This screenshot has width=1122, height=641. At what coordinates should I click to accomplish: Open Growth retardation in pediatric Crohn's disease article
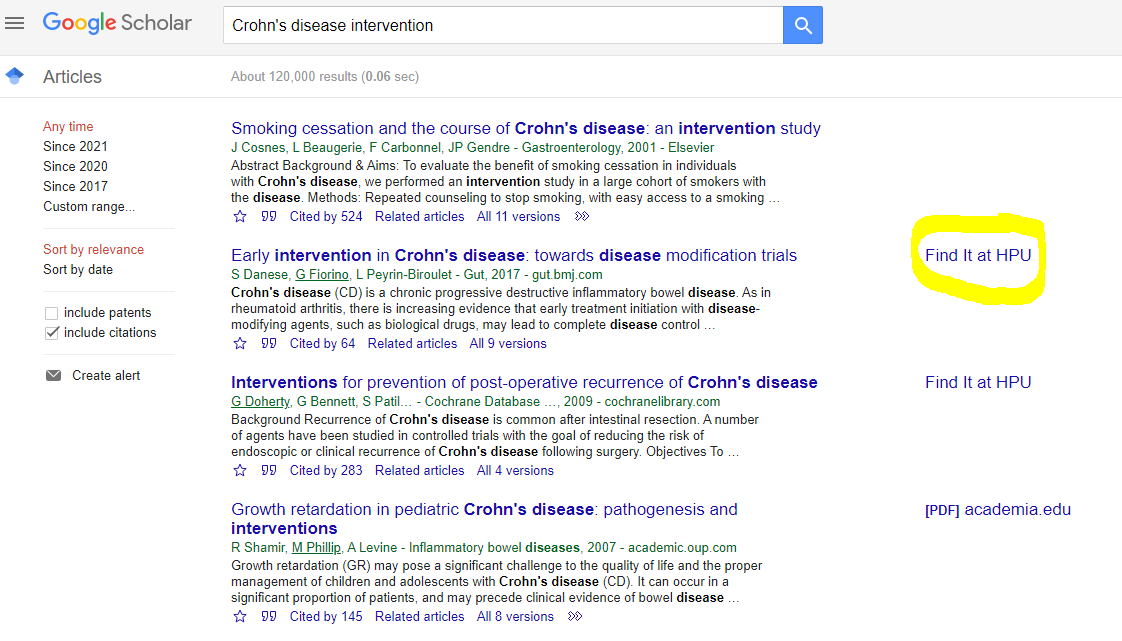coord(484,519)
